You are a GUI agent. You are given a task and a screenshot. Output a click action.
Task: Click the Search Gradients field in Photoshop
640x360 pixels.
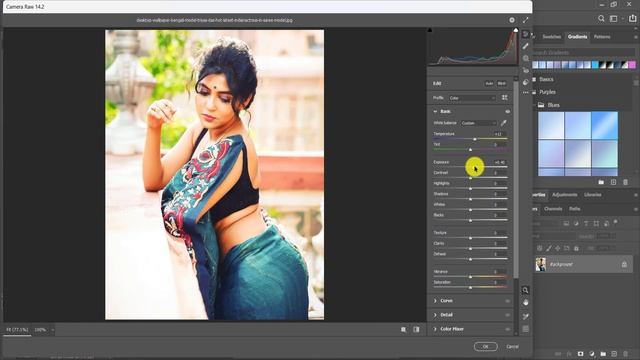[x=584, y=53]
